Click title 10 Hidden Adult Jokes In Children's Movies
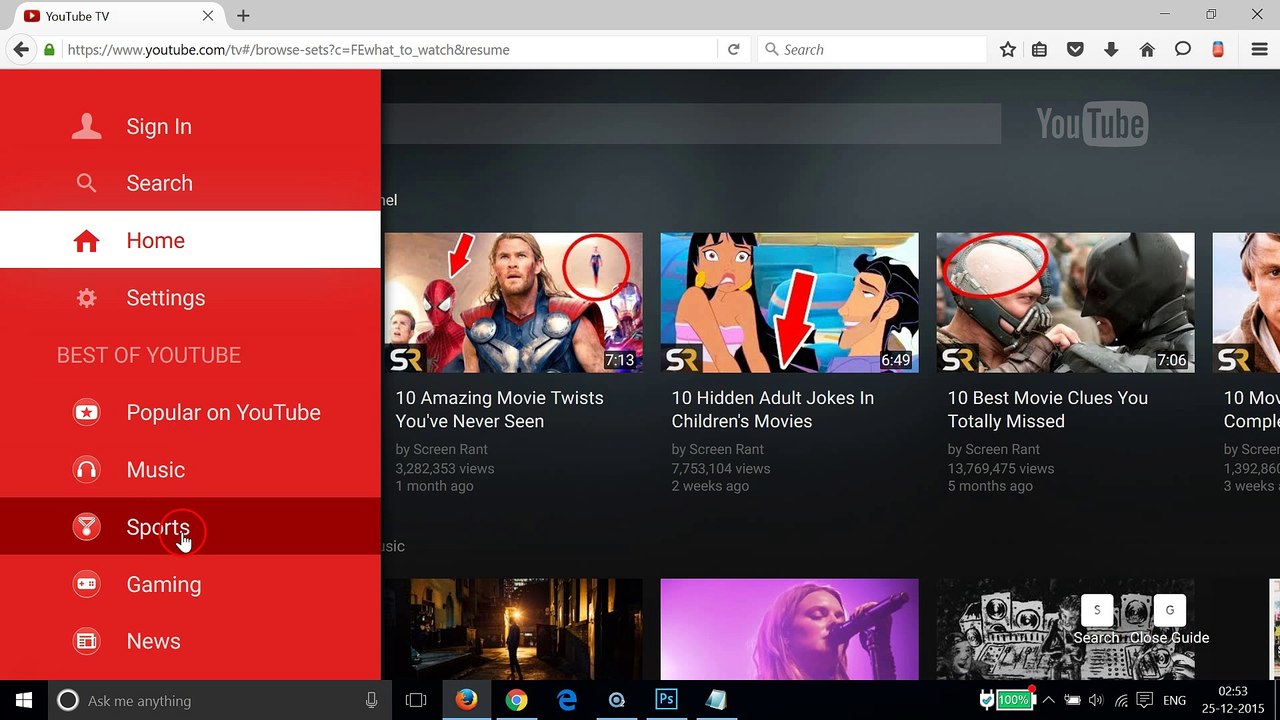Image resolution: width=1280 pixels, height=720 pixels. [x=773, y=410]
